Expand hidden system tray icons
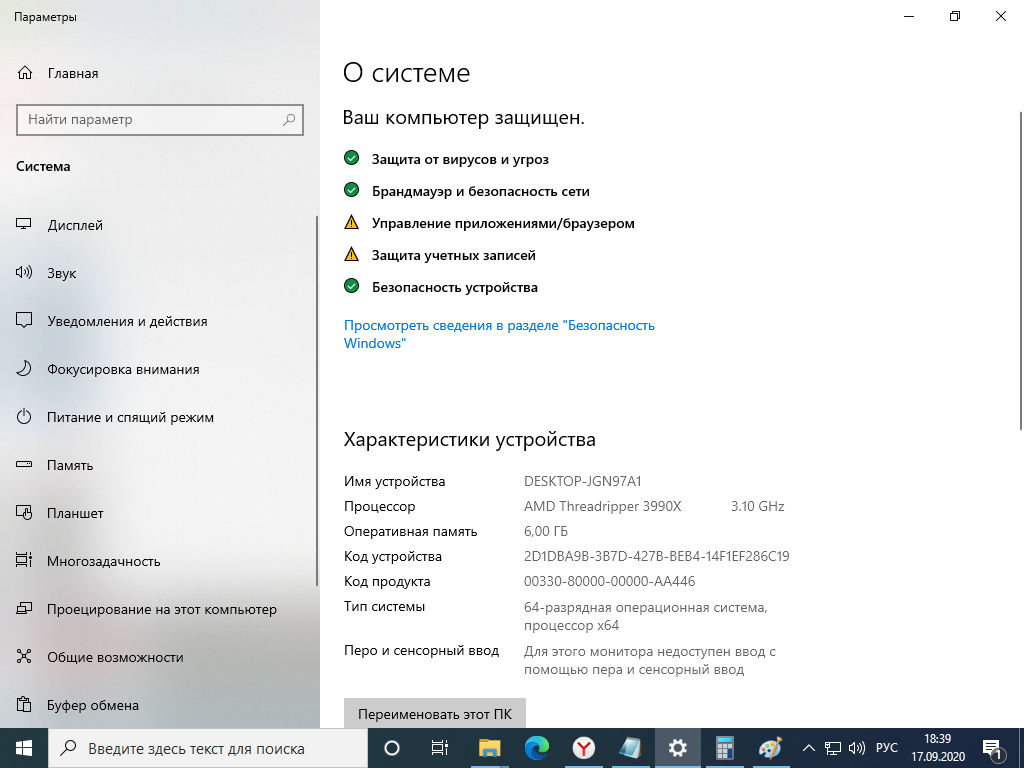Screen dimensions: 1024x768 (x=808, y=748)
